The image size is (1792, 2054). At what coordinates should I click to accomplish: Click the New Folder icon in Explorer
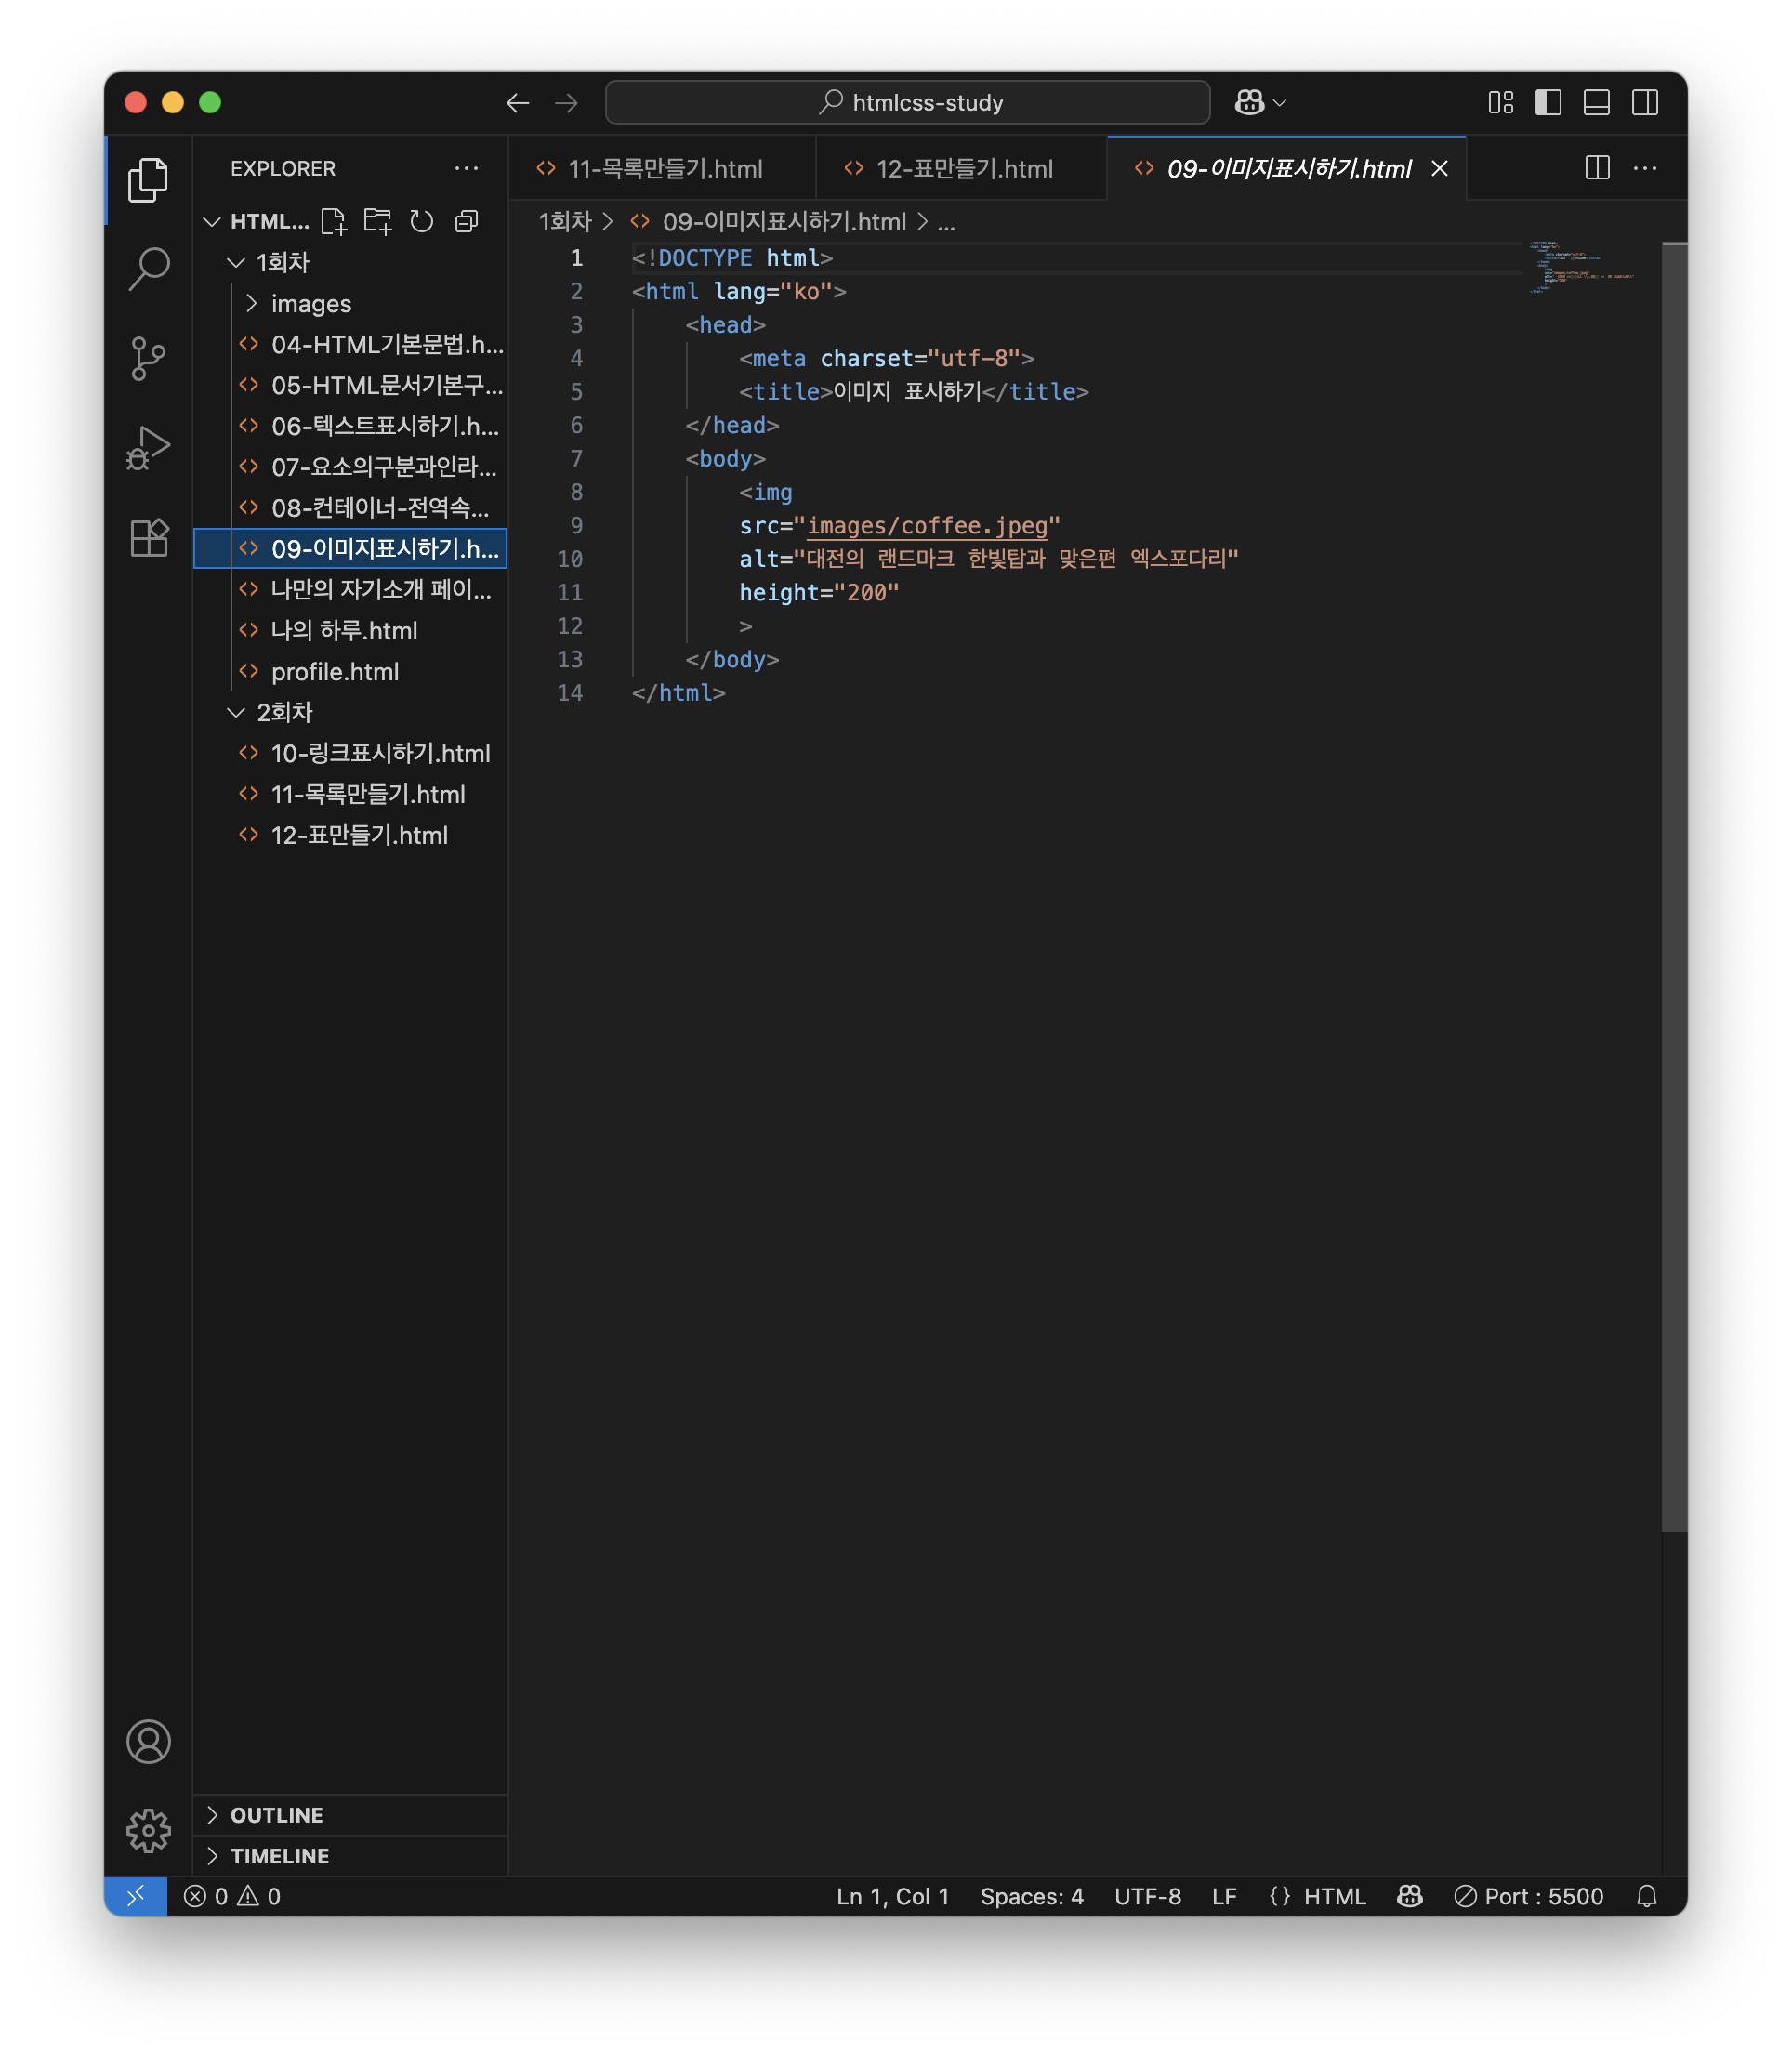378,221
